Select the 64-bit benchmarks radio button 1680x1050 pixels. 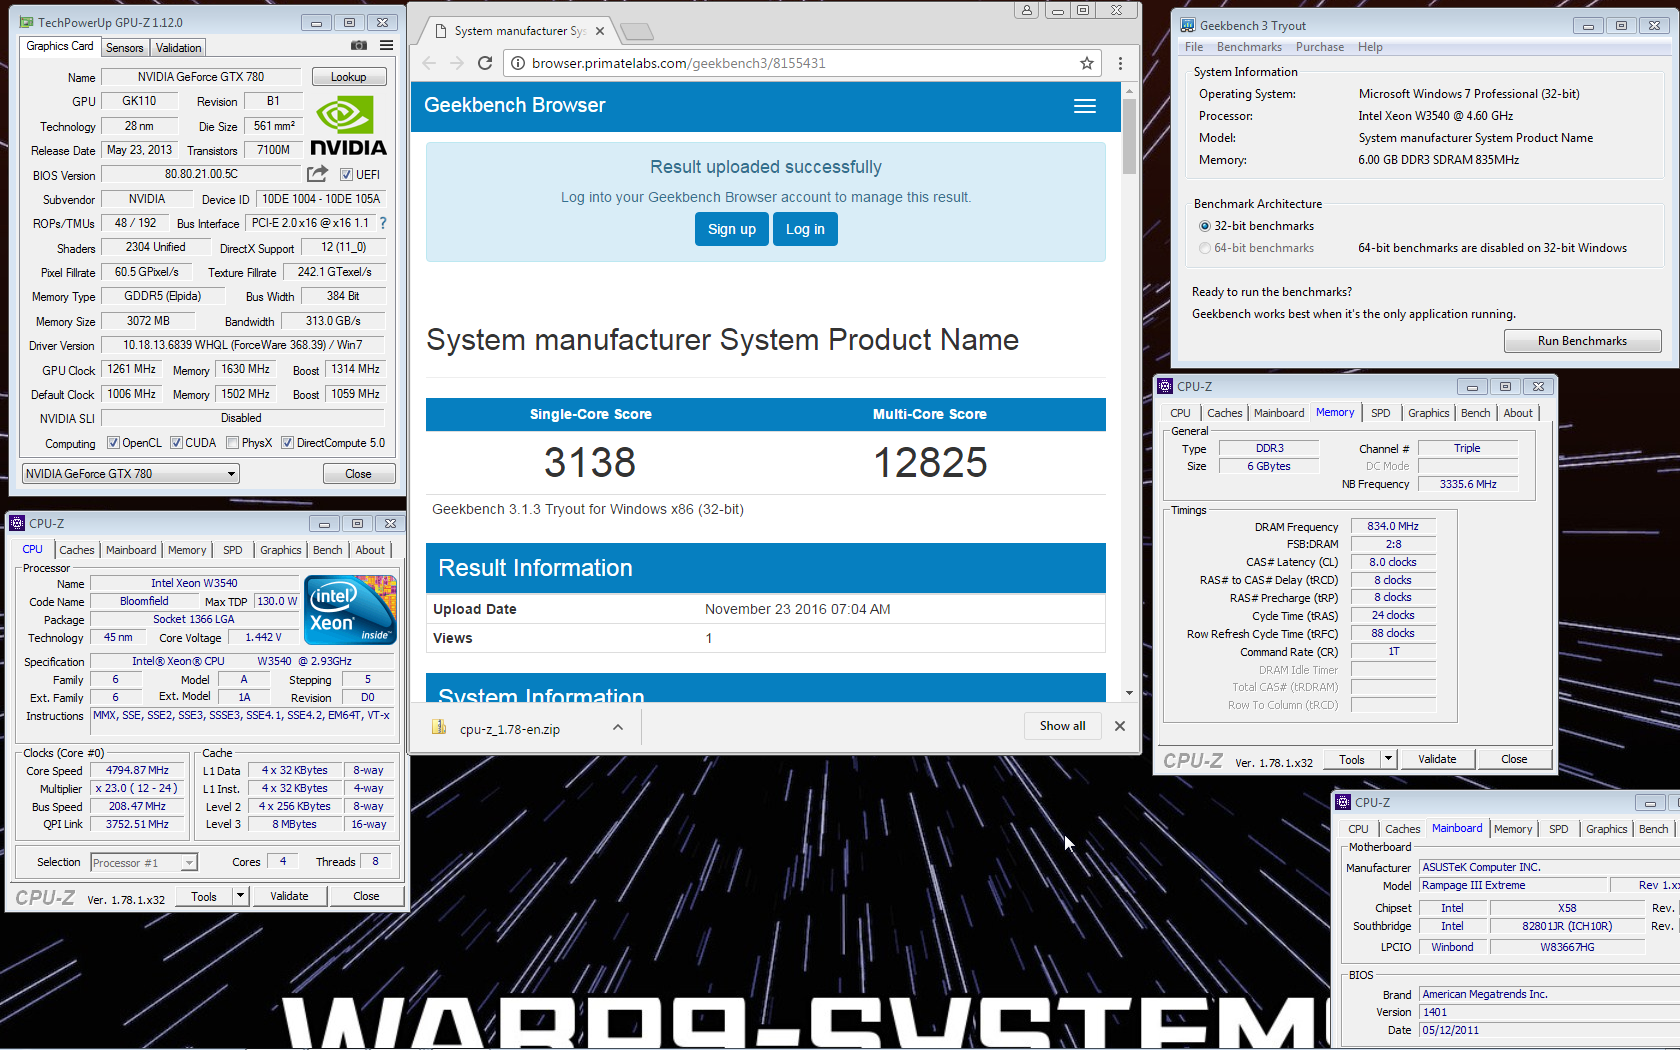click(1205, 248)
